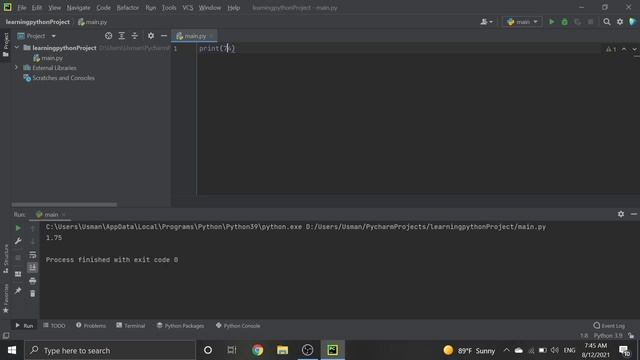Open the main run configuration dropdown

[522, 22]
